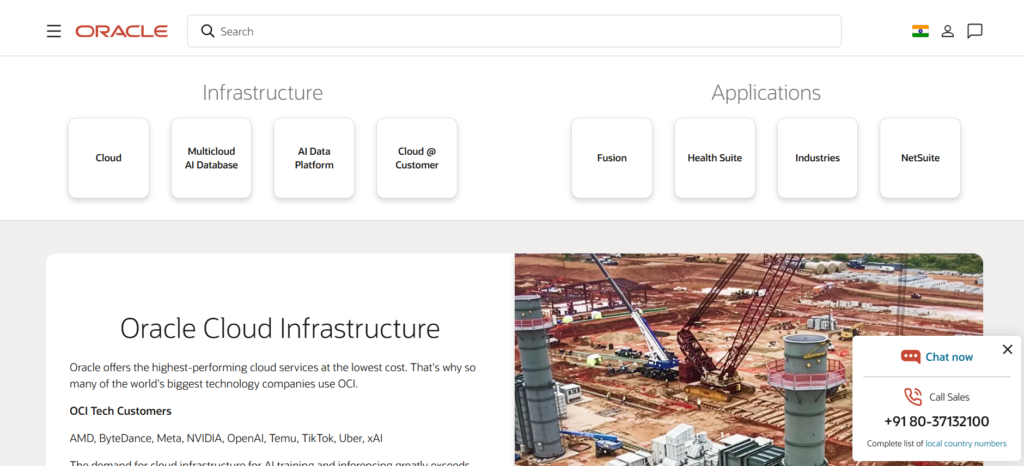
Task: Click the construction site image
Action: [748, 360]
